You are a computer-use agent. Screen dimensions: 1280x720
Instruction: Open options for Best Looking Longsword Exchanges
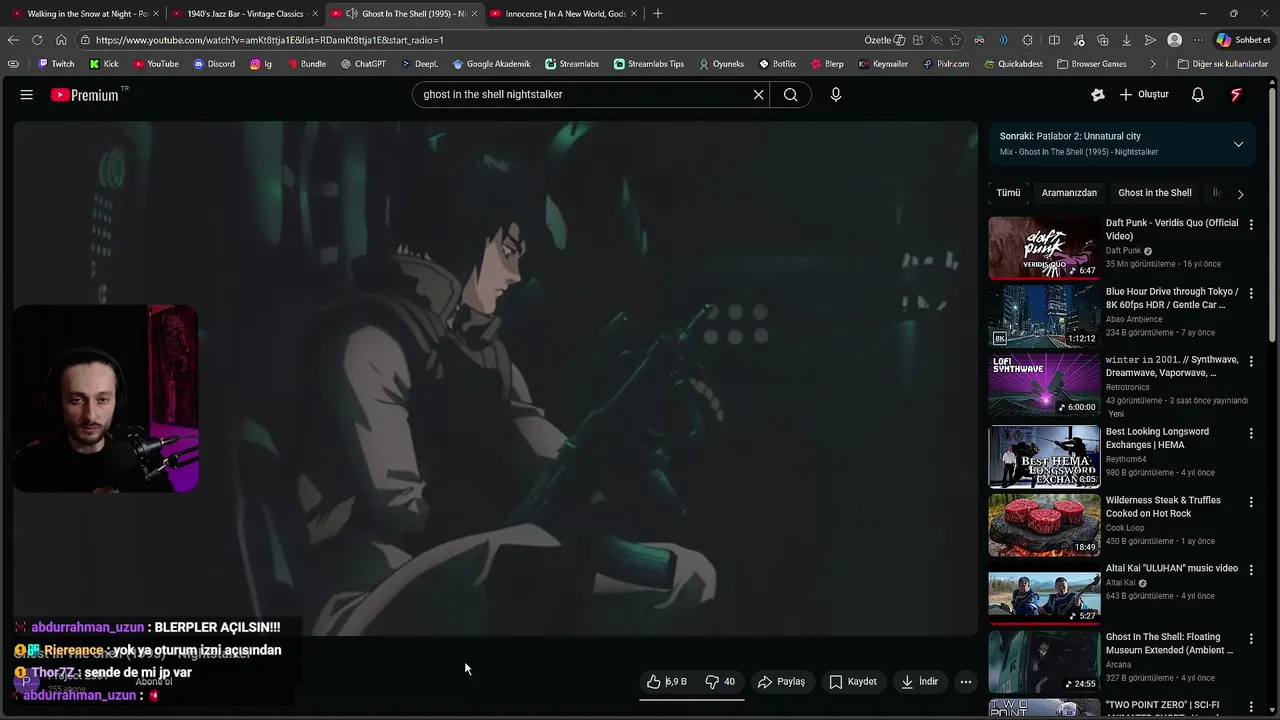pos(1251,433)
